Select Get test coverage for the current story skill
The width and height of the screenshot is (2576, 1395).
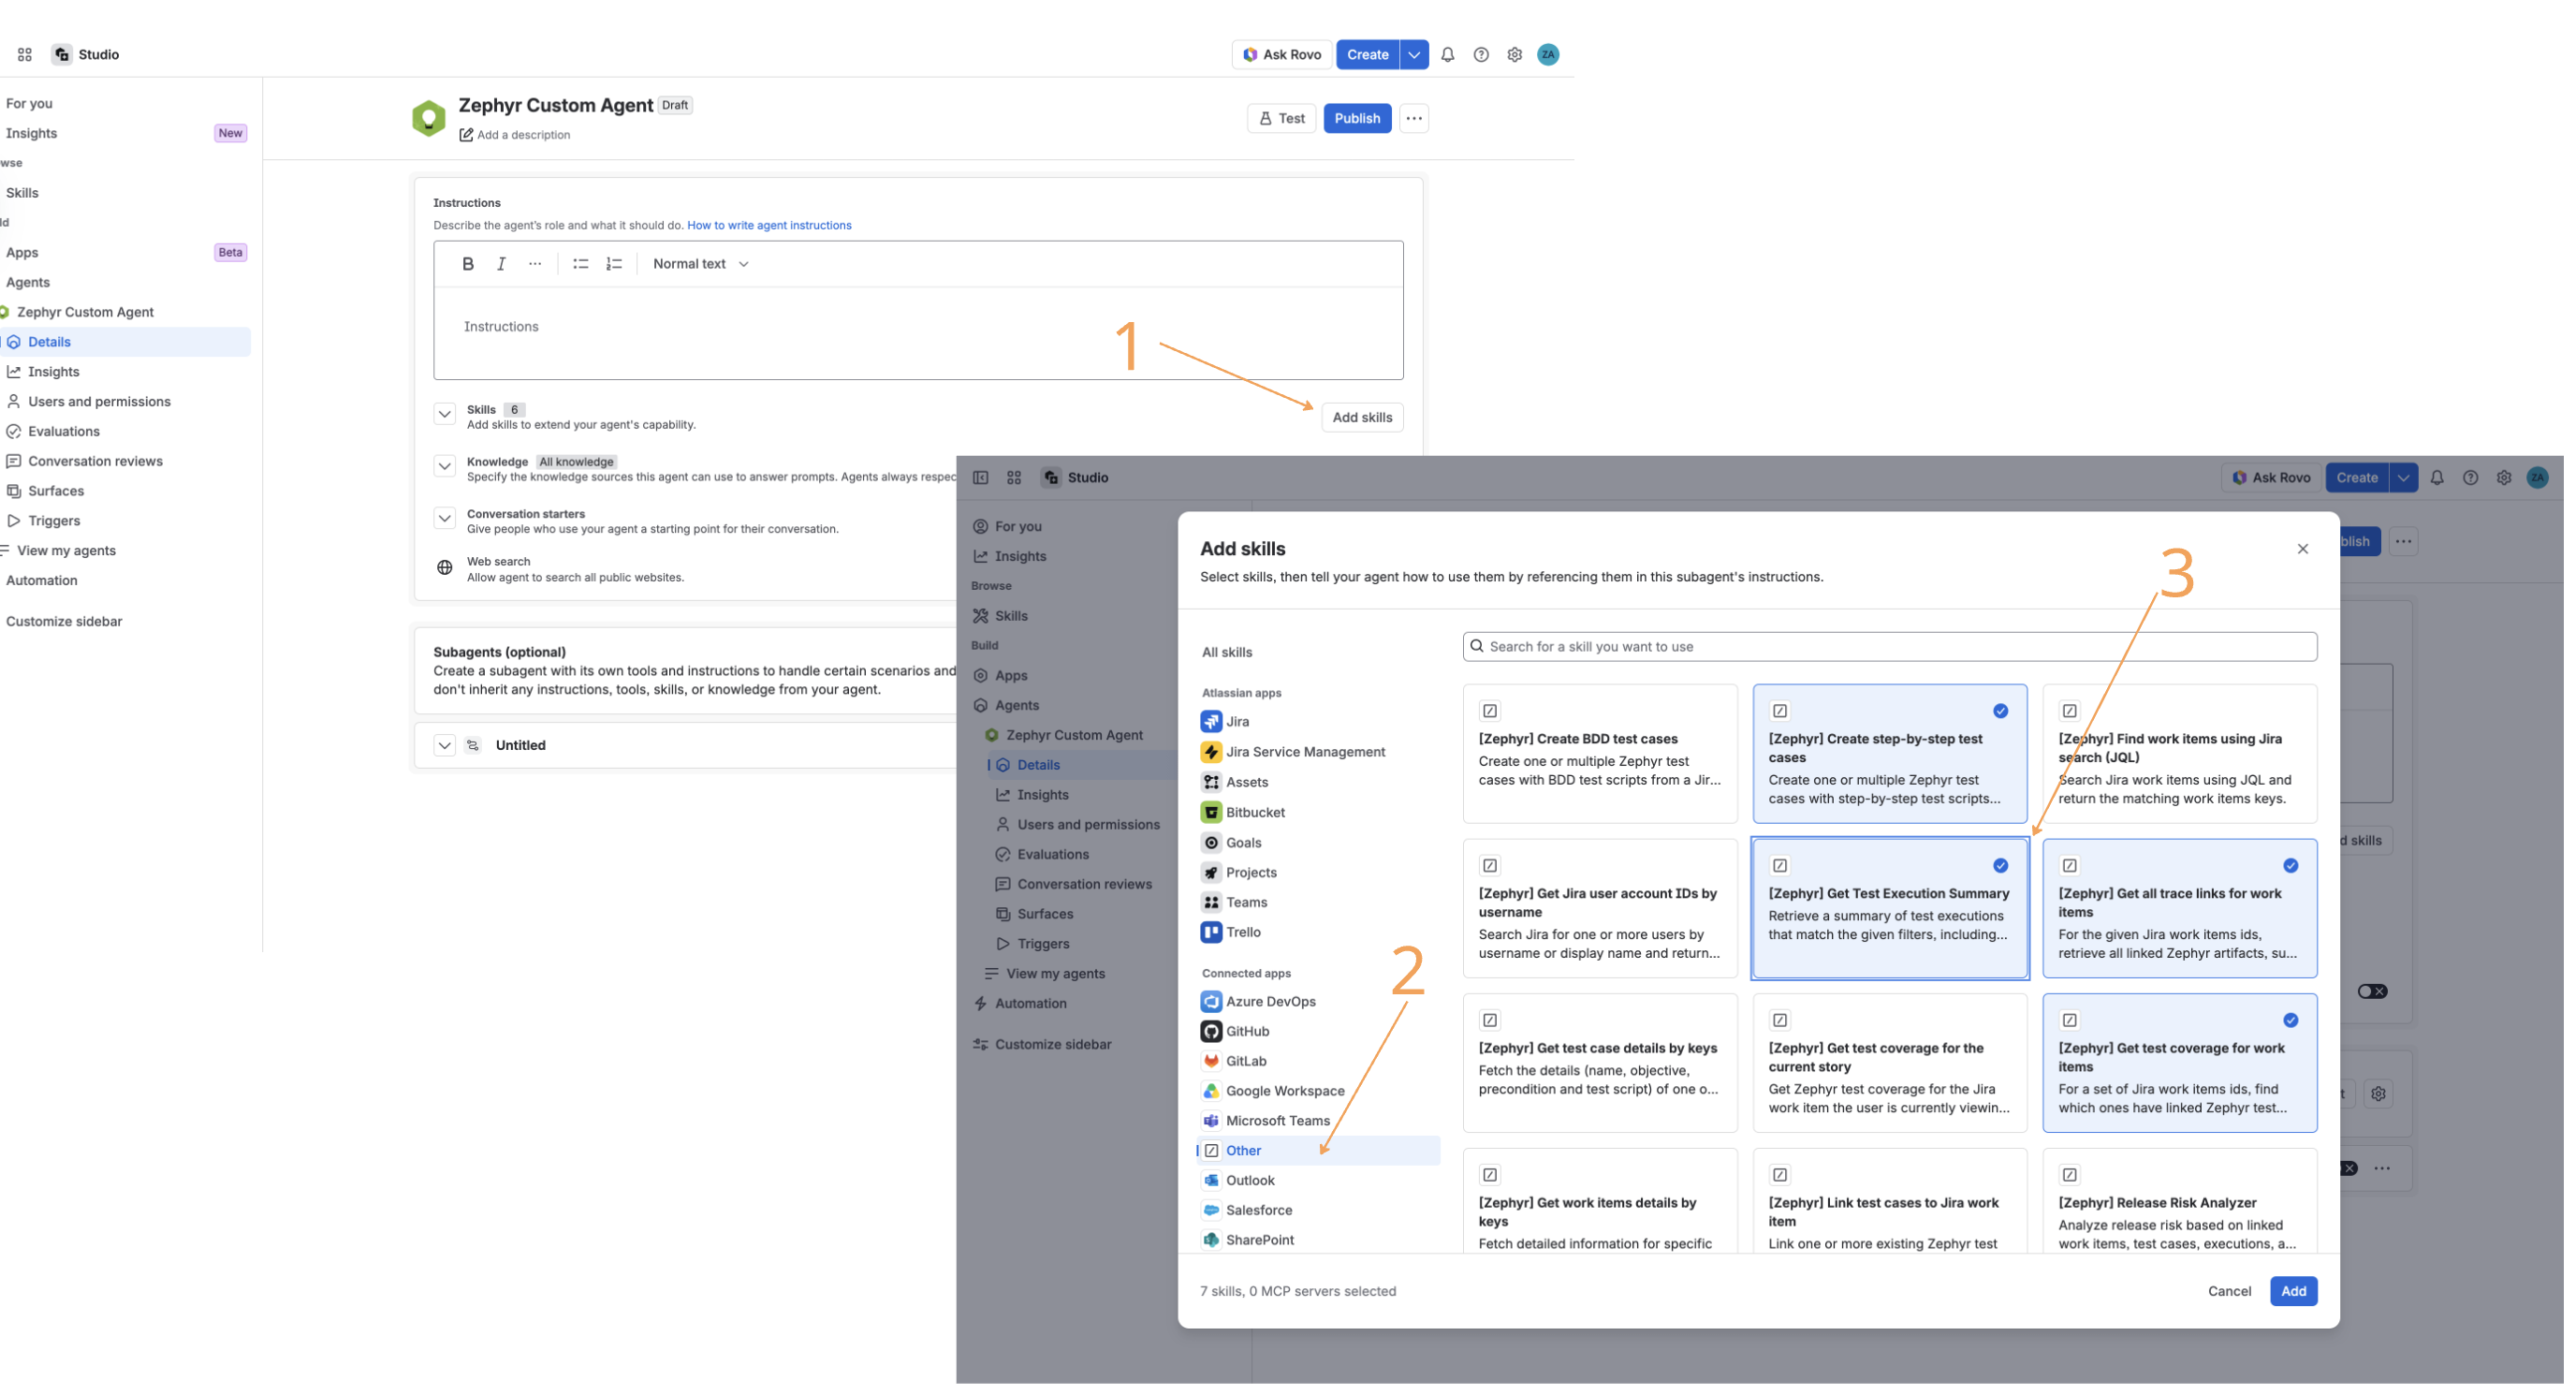tap(1889, 1063)
